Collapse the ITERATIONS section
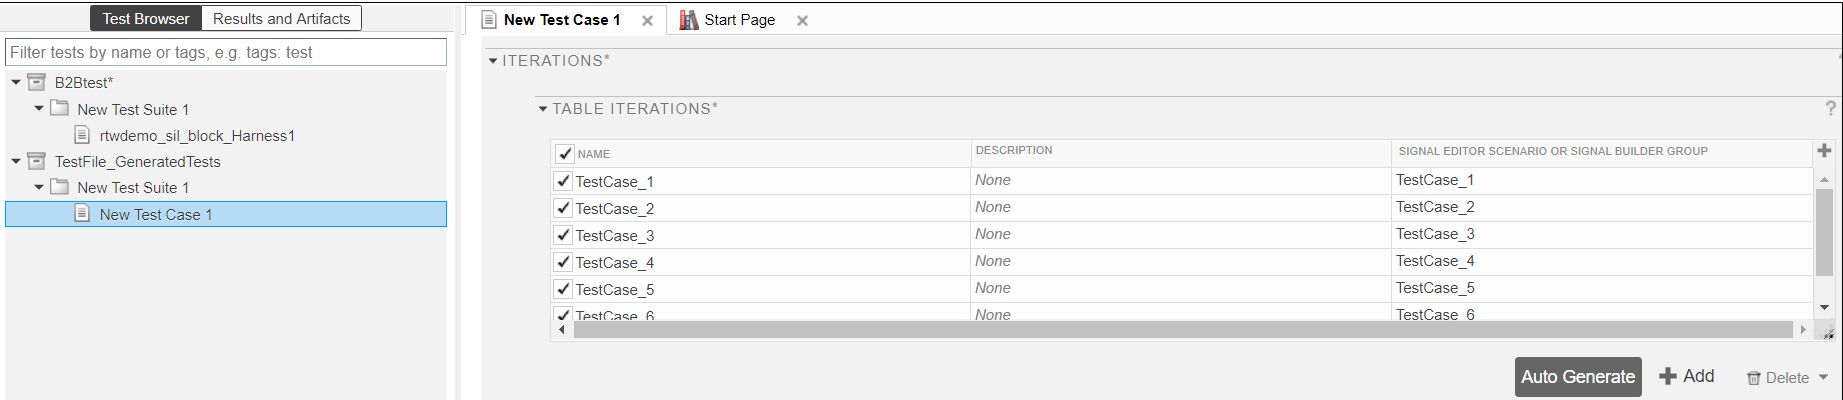The image size is (1843, 400). tap(493, 61)
